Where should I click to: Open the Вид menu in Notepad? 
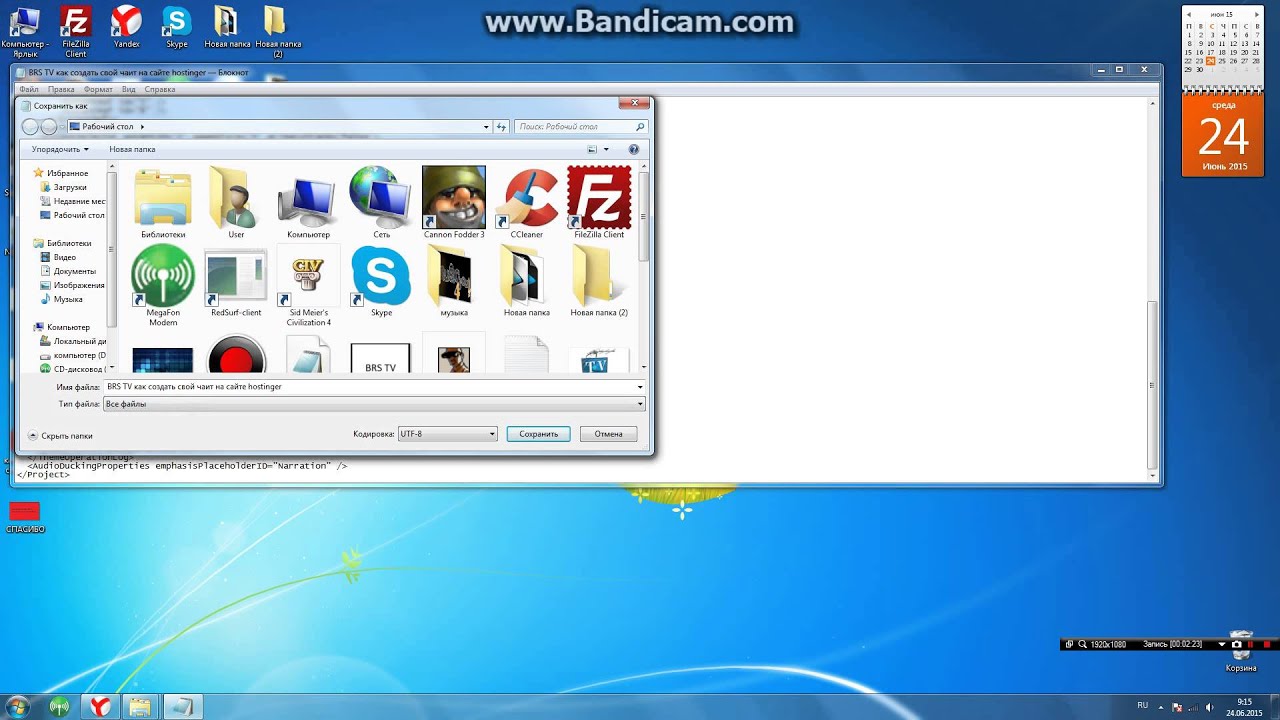click(129, 89)
